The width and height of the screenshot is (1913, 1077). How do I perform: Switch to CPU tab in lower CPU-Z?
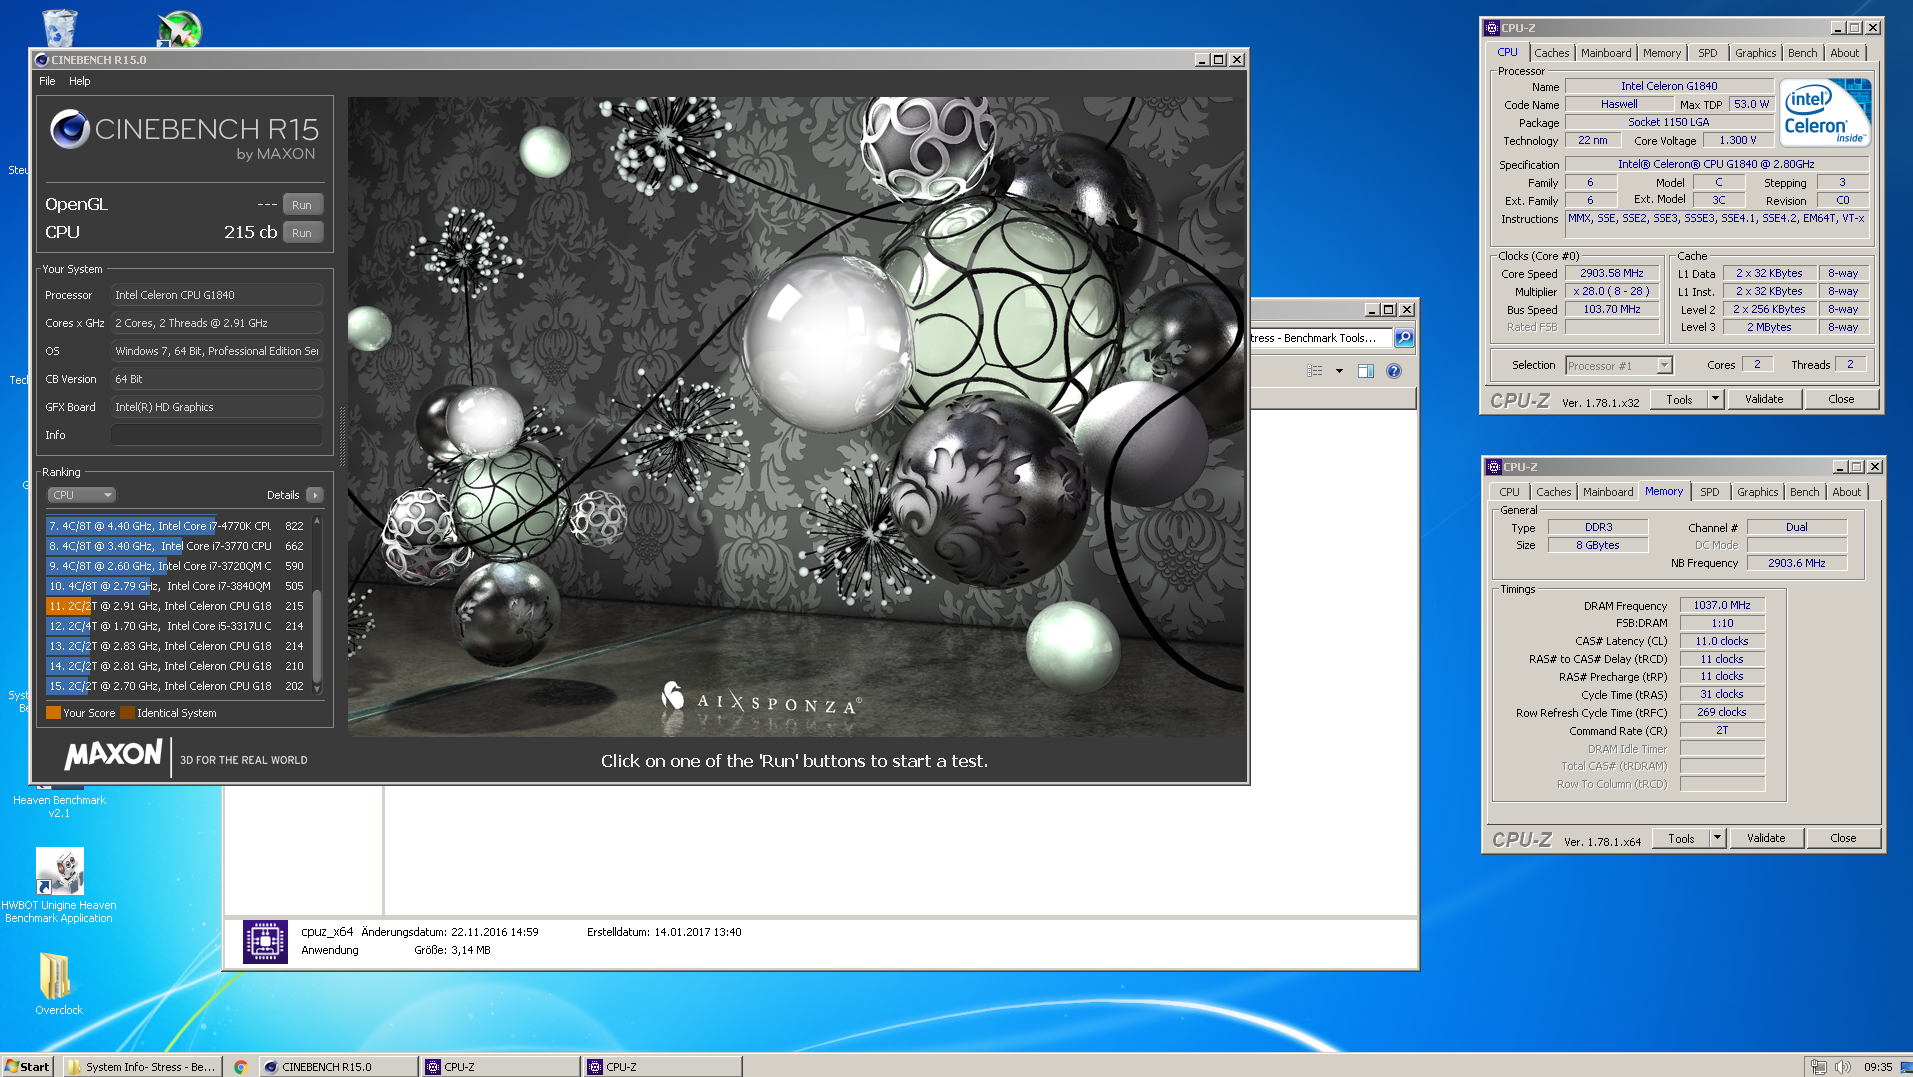[x=1509, y=492]
